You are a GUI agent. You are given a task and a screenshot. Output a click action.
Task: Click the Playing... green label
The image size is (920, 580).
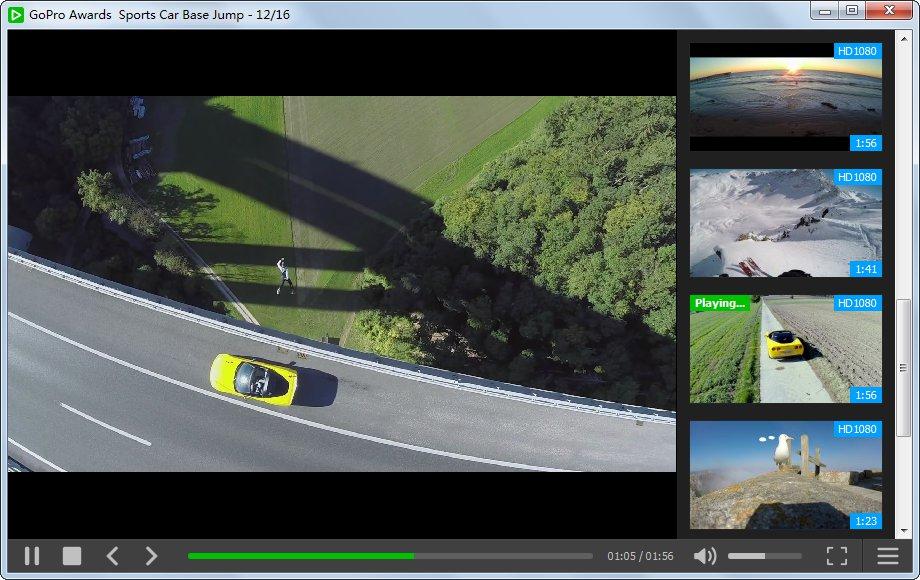pos(720,303)
